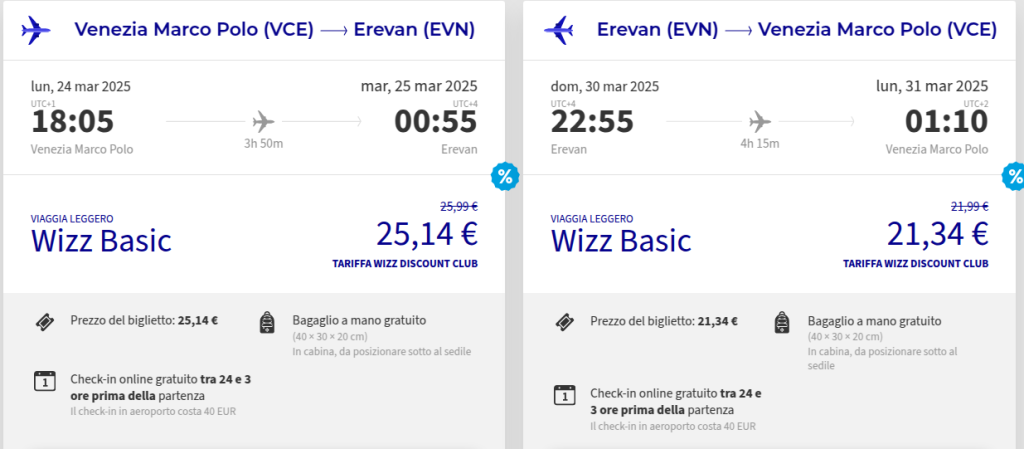Image resolution: width=1024 pixels, height=449 pixels.
Task: Click the calendar icon in return check-in info
Action: tap(564, 395)
